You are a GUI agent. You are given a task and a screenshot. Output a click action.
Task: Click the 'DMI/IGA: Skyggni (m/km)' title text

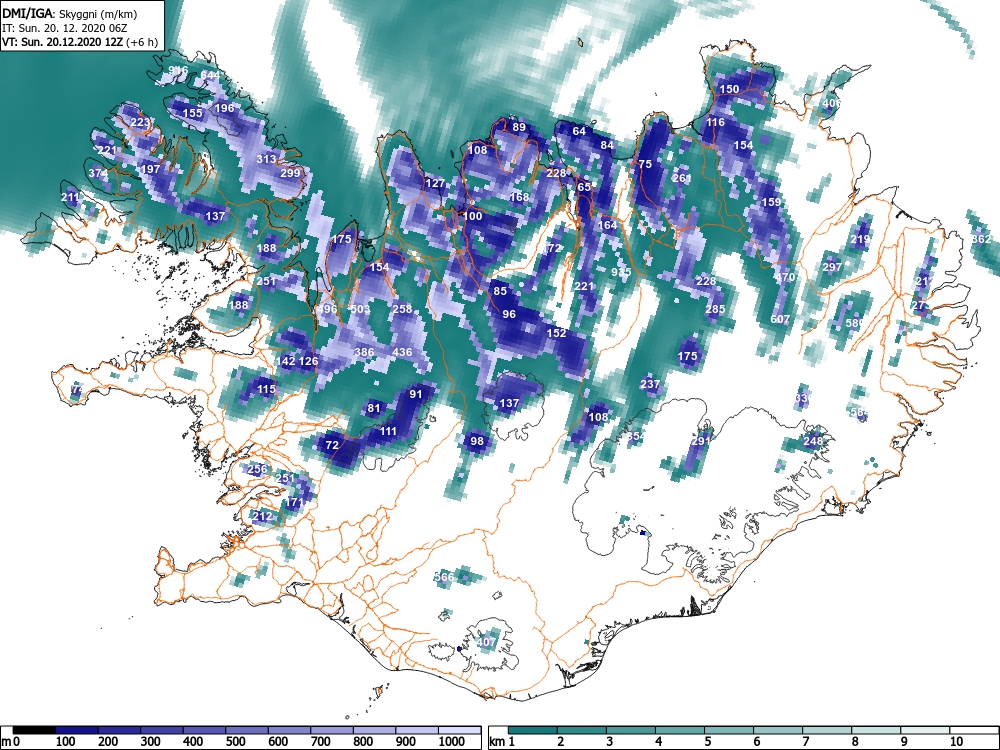tap(70, 13)
